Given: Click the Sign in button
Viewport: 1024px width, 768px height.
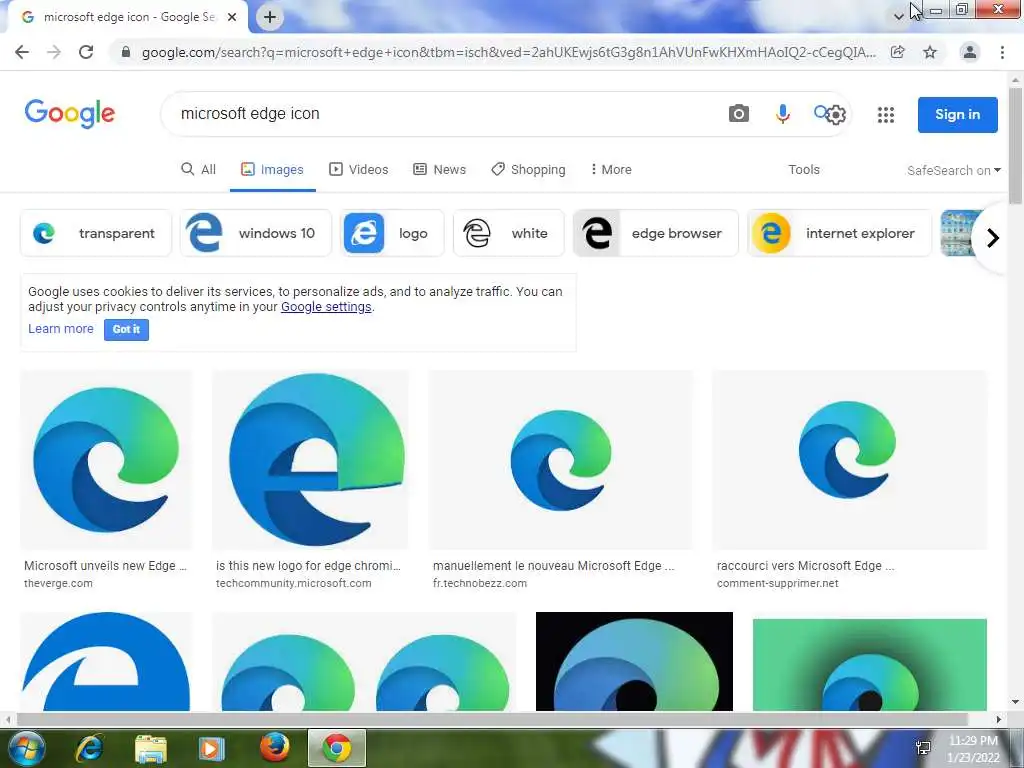Looking at the screenshot, I should click(x=957, y=114).
